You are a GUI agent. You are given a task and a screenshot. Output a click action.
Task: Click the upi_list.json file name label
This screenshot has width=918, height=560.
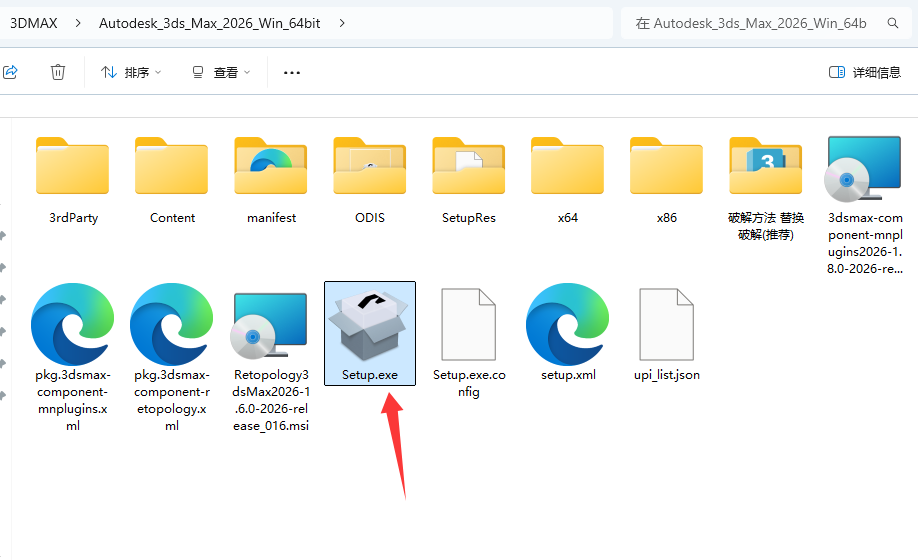click(x=667, y=375)
